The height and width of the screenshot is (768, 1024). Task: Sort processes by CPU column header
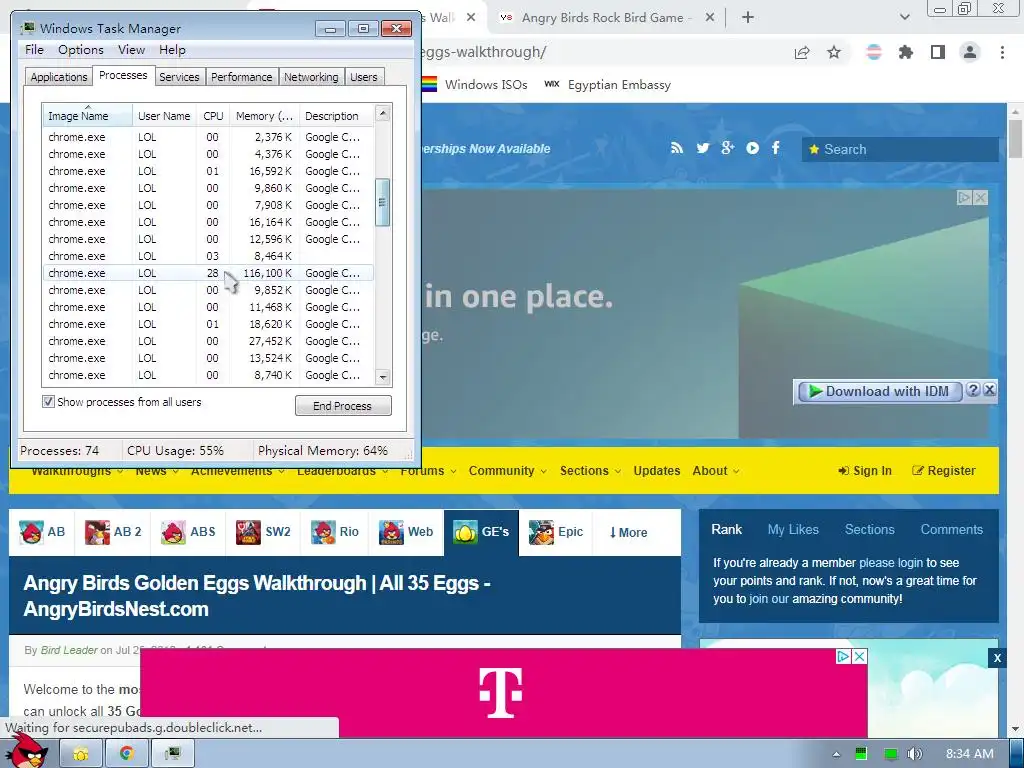click(213, 116)
